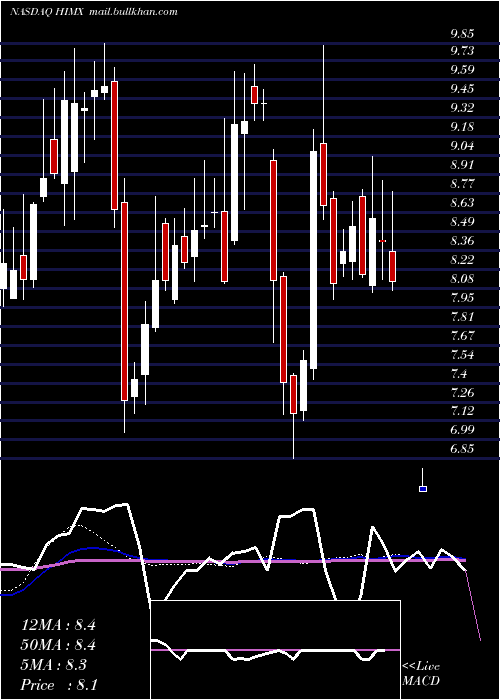
Task: Click the 9.45 price level label
Action: click(x=462, y=89)
